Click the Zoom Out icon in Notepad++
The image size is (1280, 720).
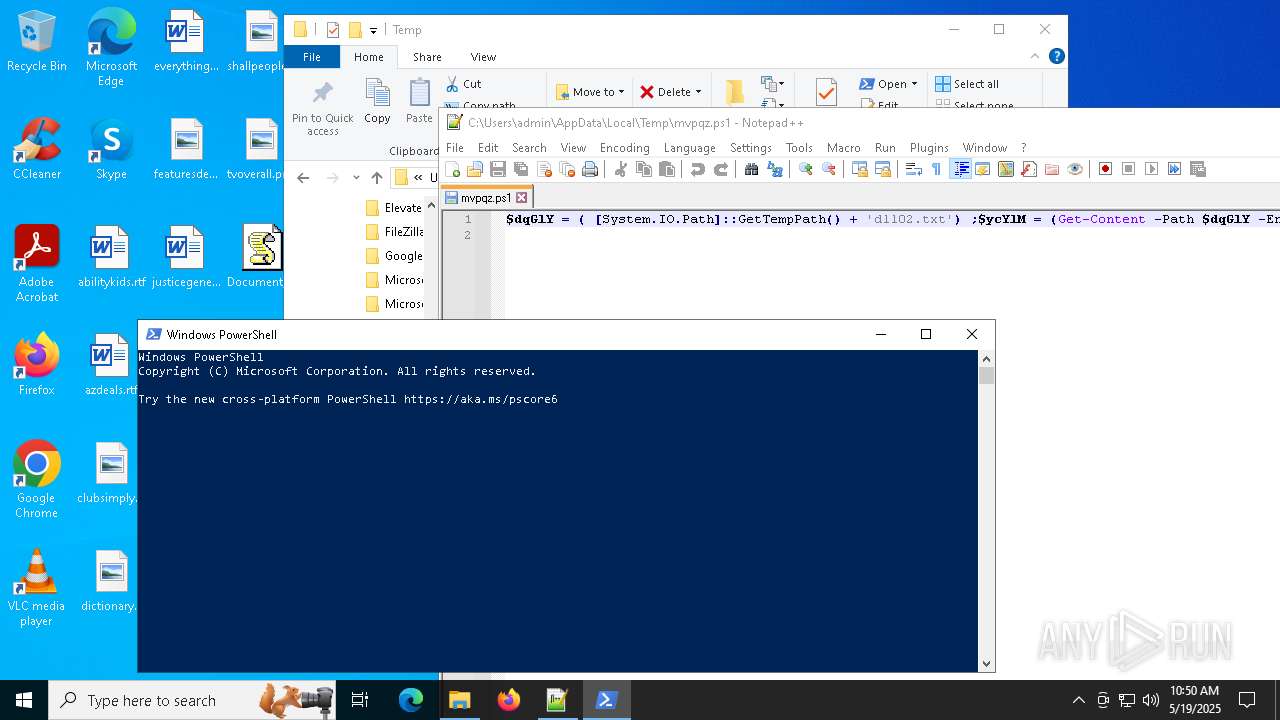point(828,169)
